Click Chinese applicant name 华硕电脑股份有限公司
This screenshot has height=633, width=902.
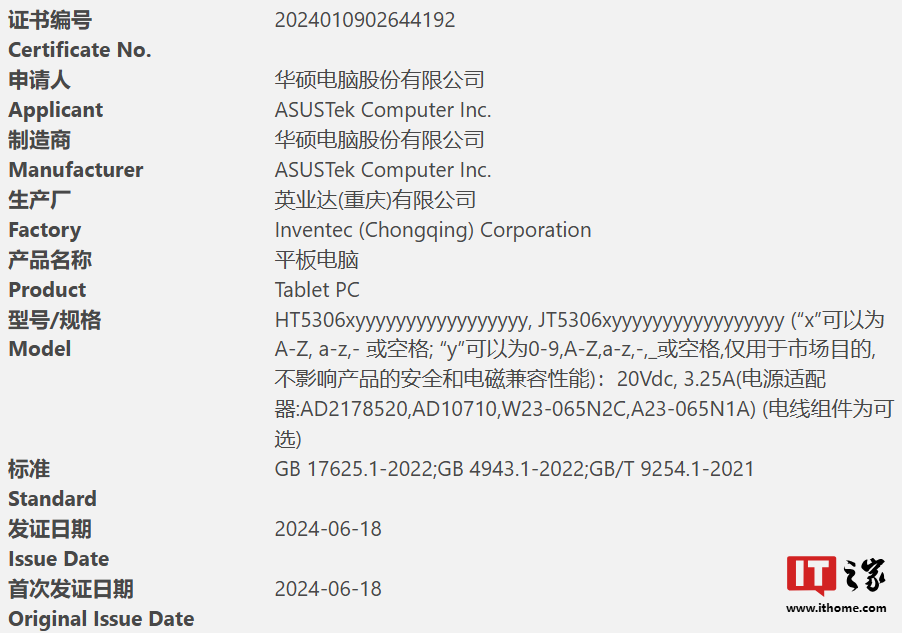(x=380, y=80)
